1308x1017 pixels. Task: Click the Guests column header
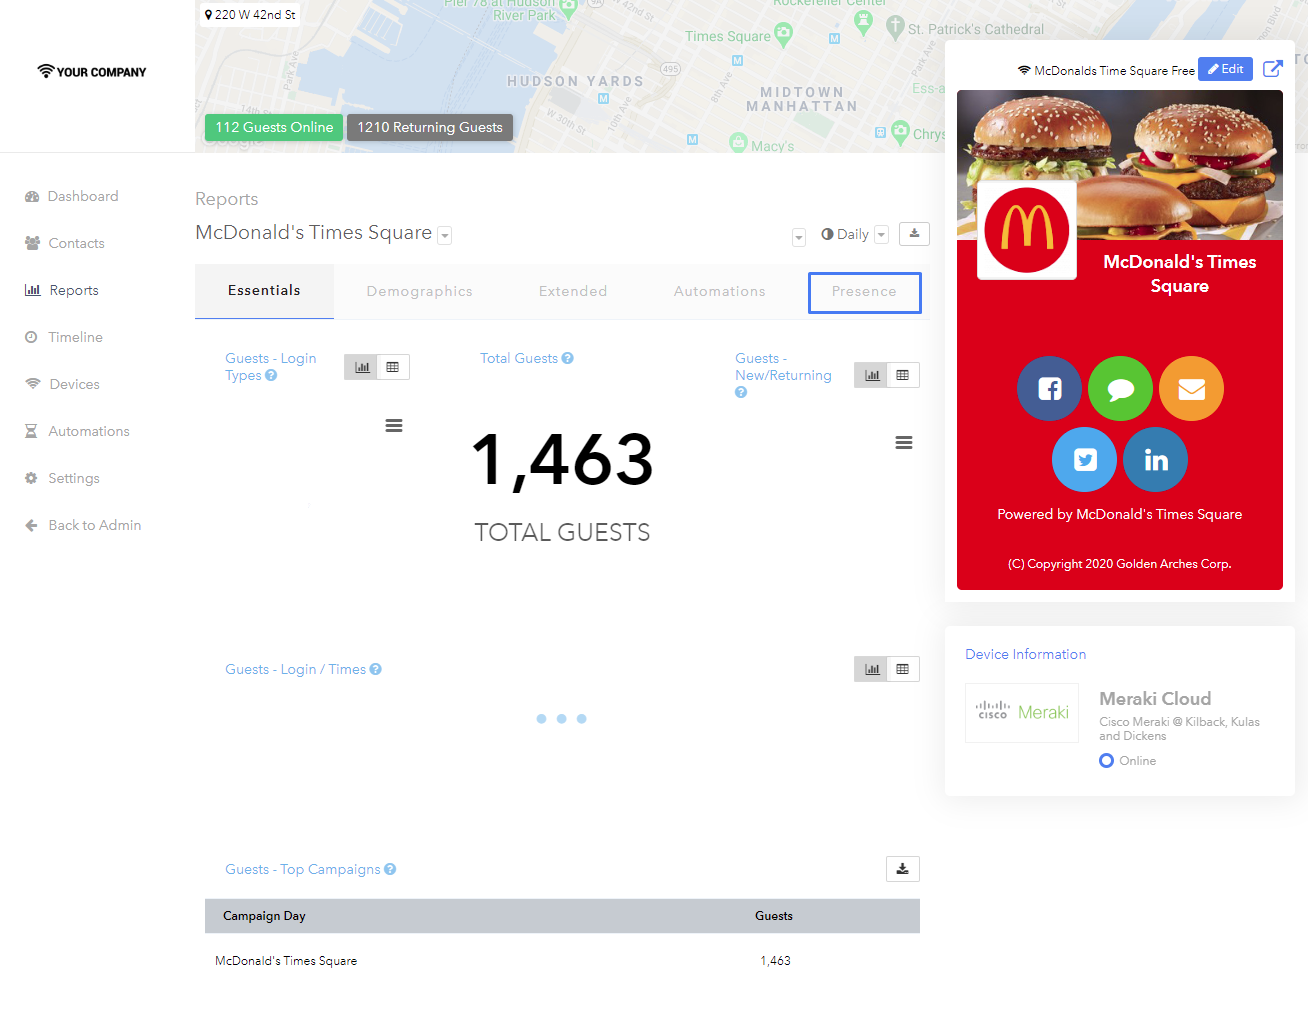[774, 916]
